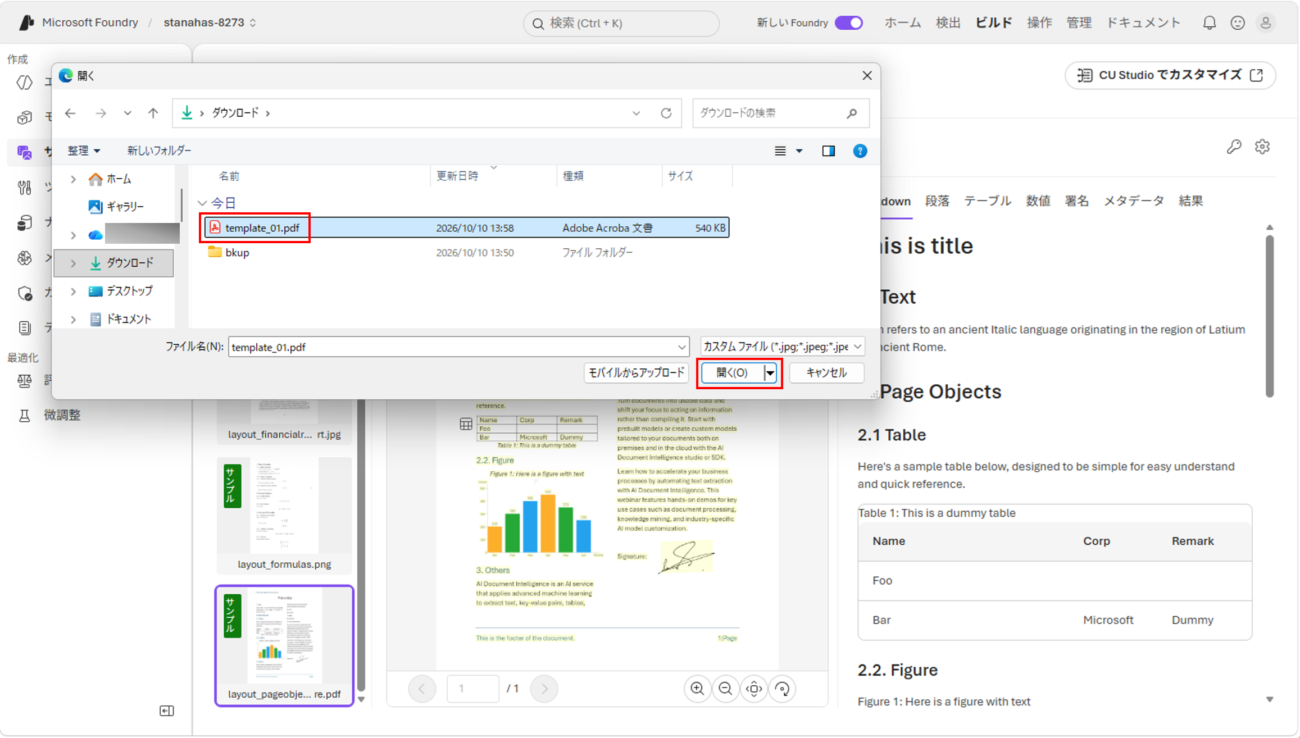Viewport: 1300px width, 738px height.
Task: Go to previous page in preview
Action: click(x=422, y=688)
